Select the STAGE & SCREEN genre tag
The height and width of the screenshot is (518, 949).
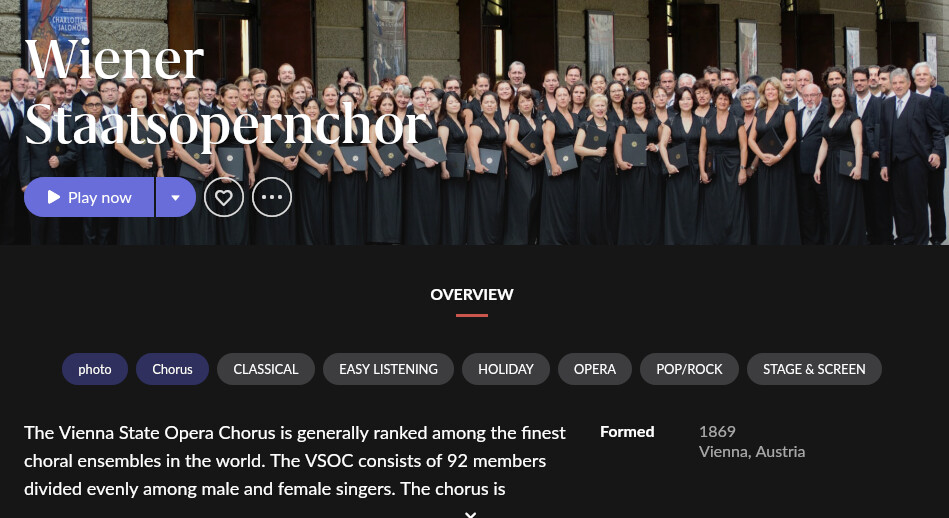point(814,369)
